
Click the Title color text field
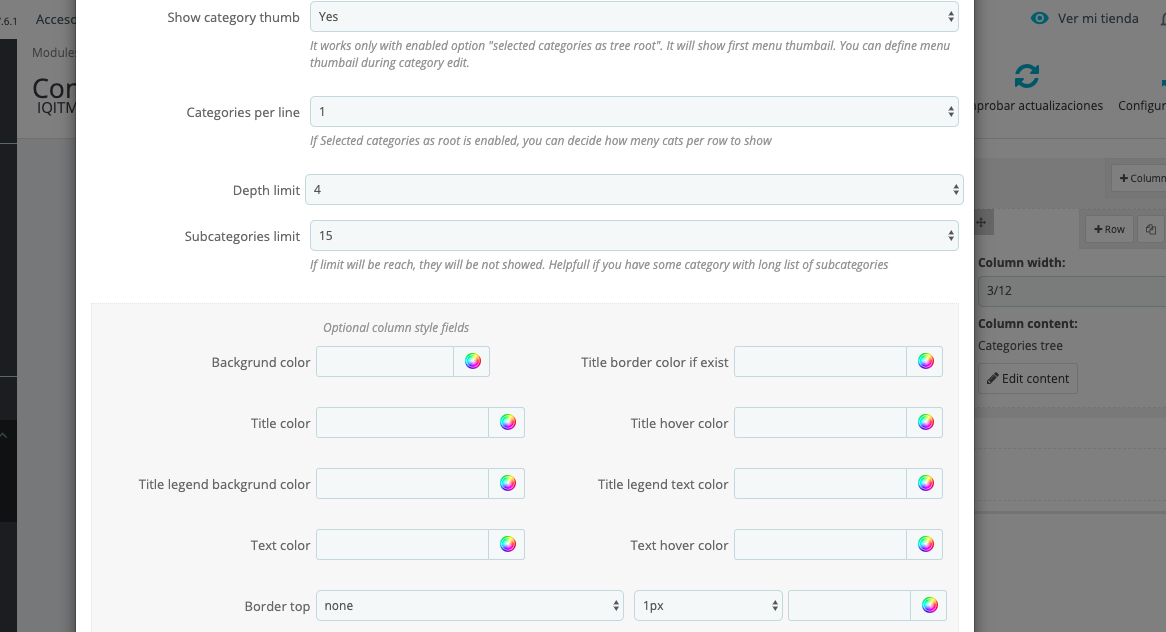402,423
